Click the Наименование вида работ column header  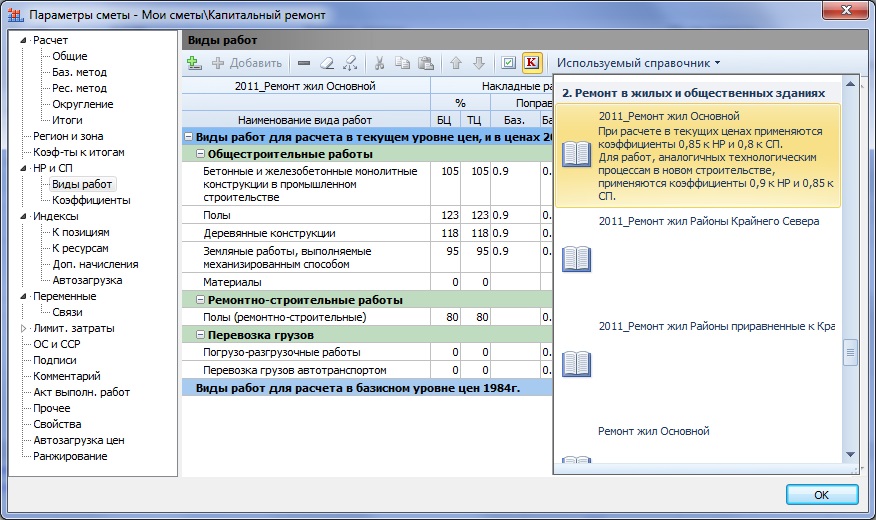pos(305,120)
